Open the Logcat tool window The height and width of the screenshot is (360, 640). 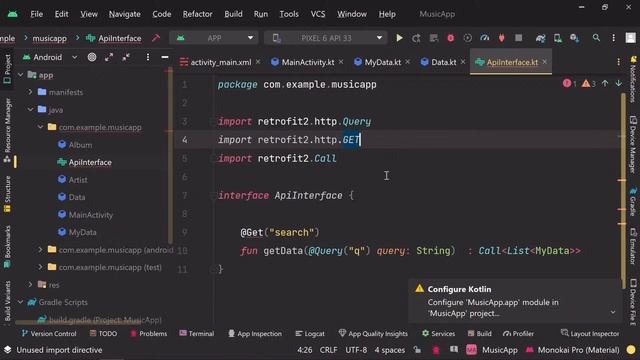pos(310,333)
